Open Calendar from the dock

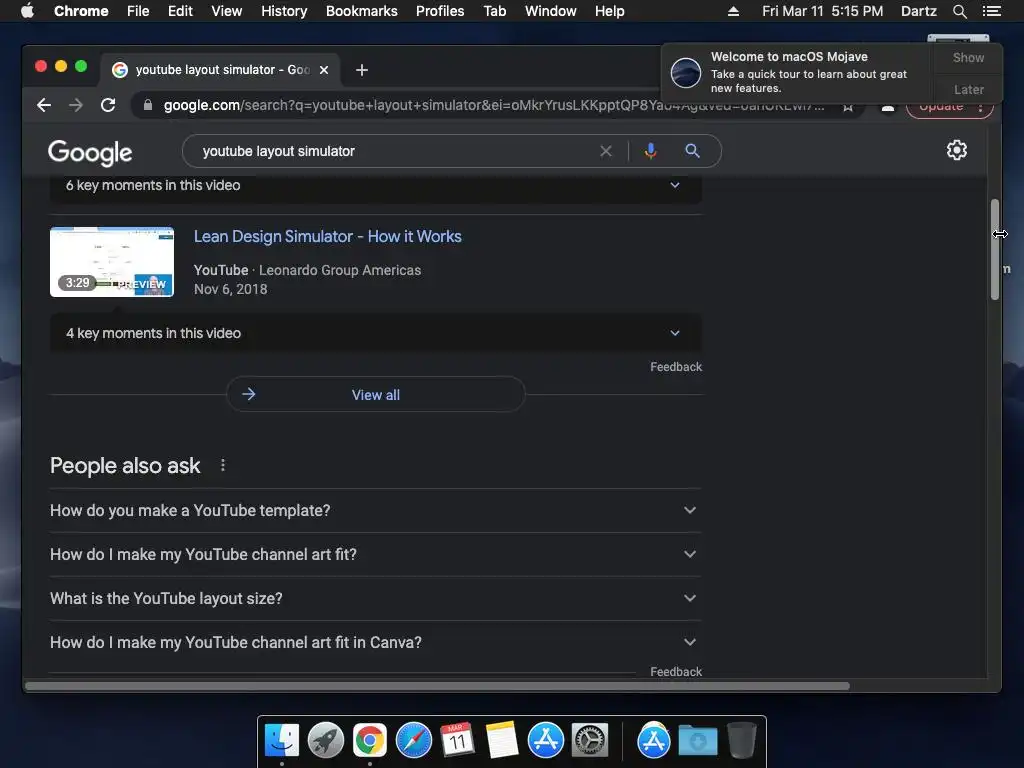pyautogui.click(x=457, y=741)
